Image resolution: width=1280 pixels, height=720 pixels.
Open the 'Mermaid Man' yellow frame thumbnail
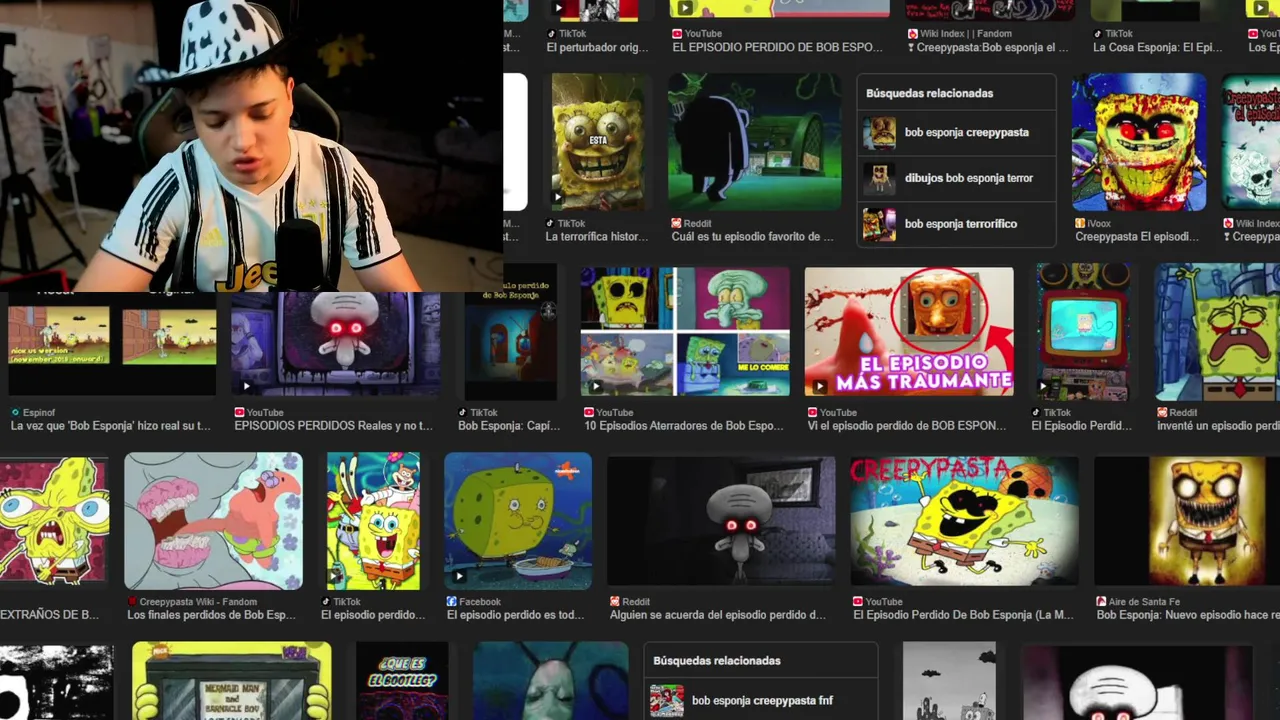[x=231, y=681]
